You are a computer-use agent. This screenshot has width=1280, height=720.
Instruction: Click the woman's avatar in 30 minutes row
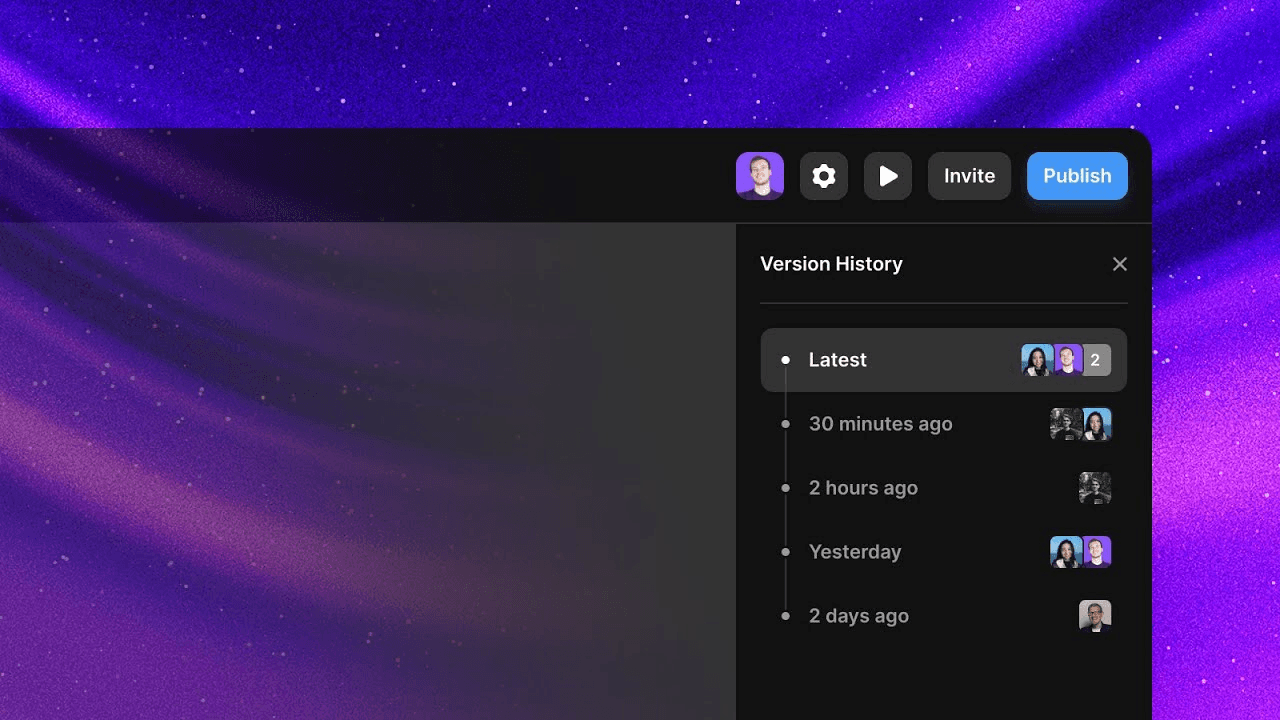click(1097, 424)
